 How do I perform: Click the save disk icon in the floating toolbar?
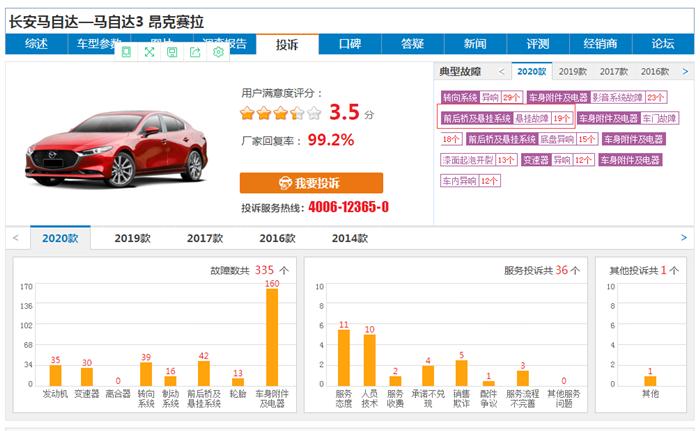coord(172,52)
